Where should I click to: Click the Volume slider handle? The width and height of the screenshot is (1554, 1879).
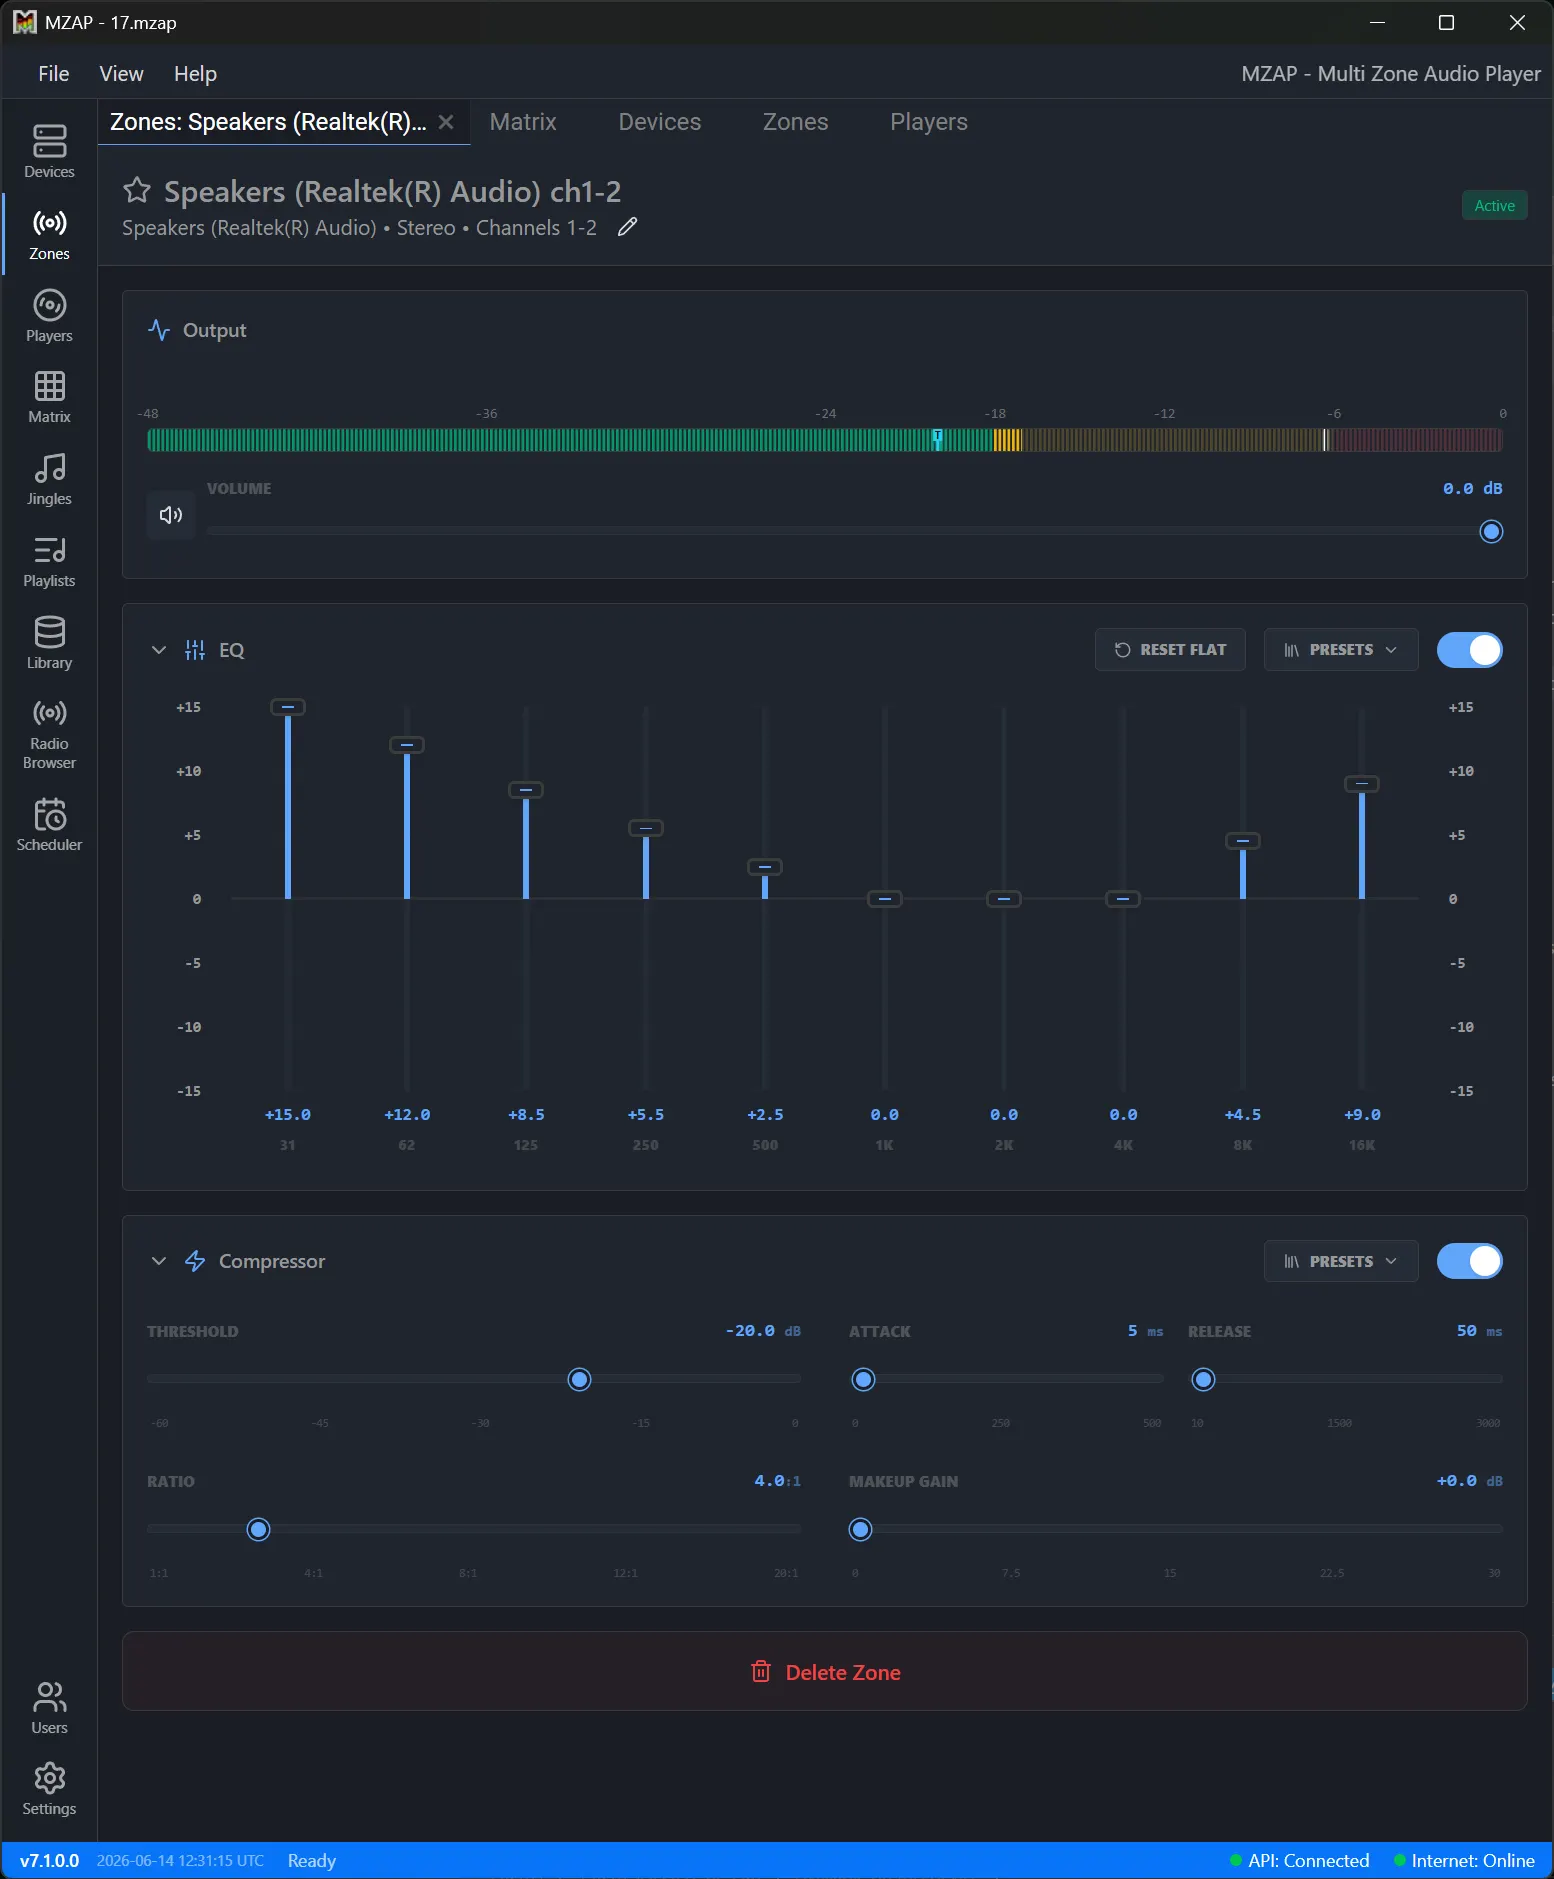[1491, 532]
